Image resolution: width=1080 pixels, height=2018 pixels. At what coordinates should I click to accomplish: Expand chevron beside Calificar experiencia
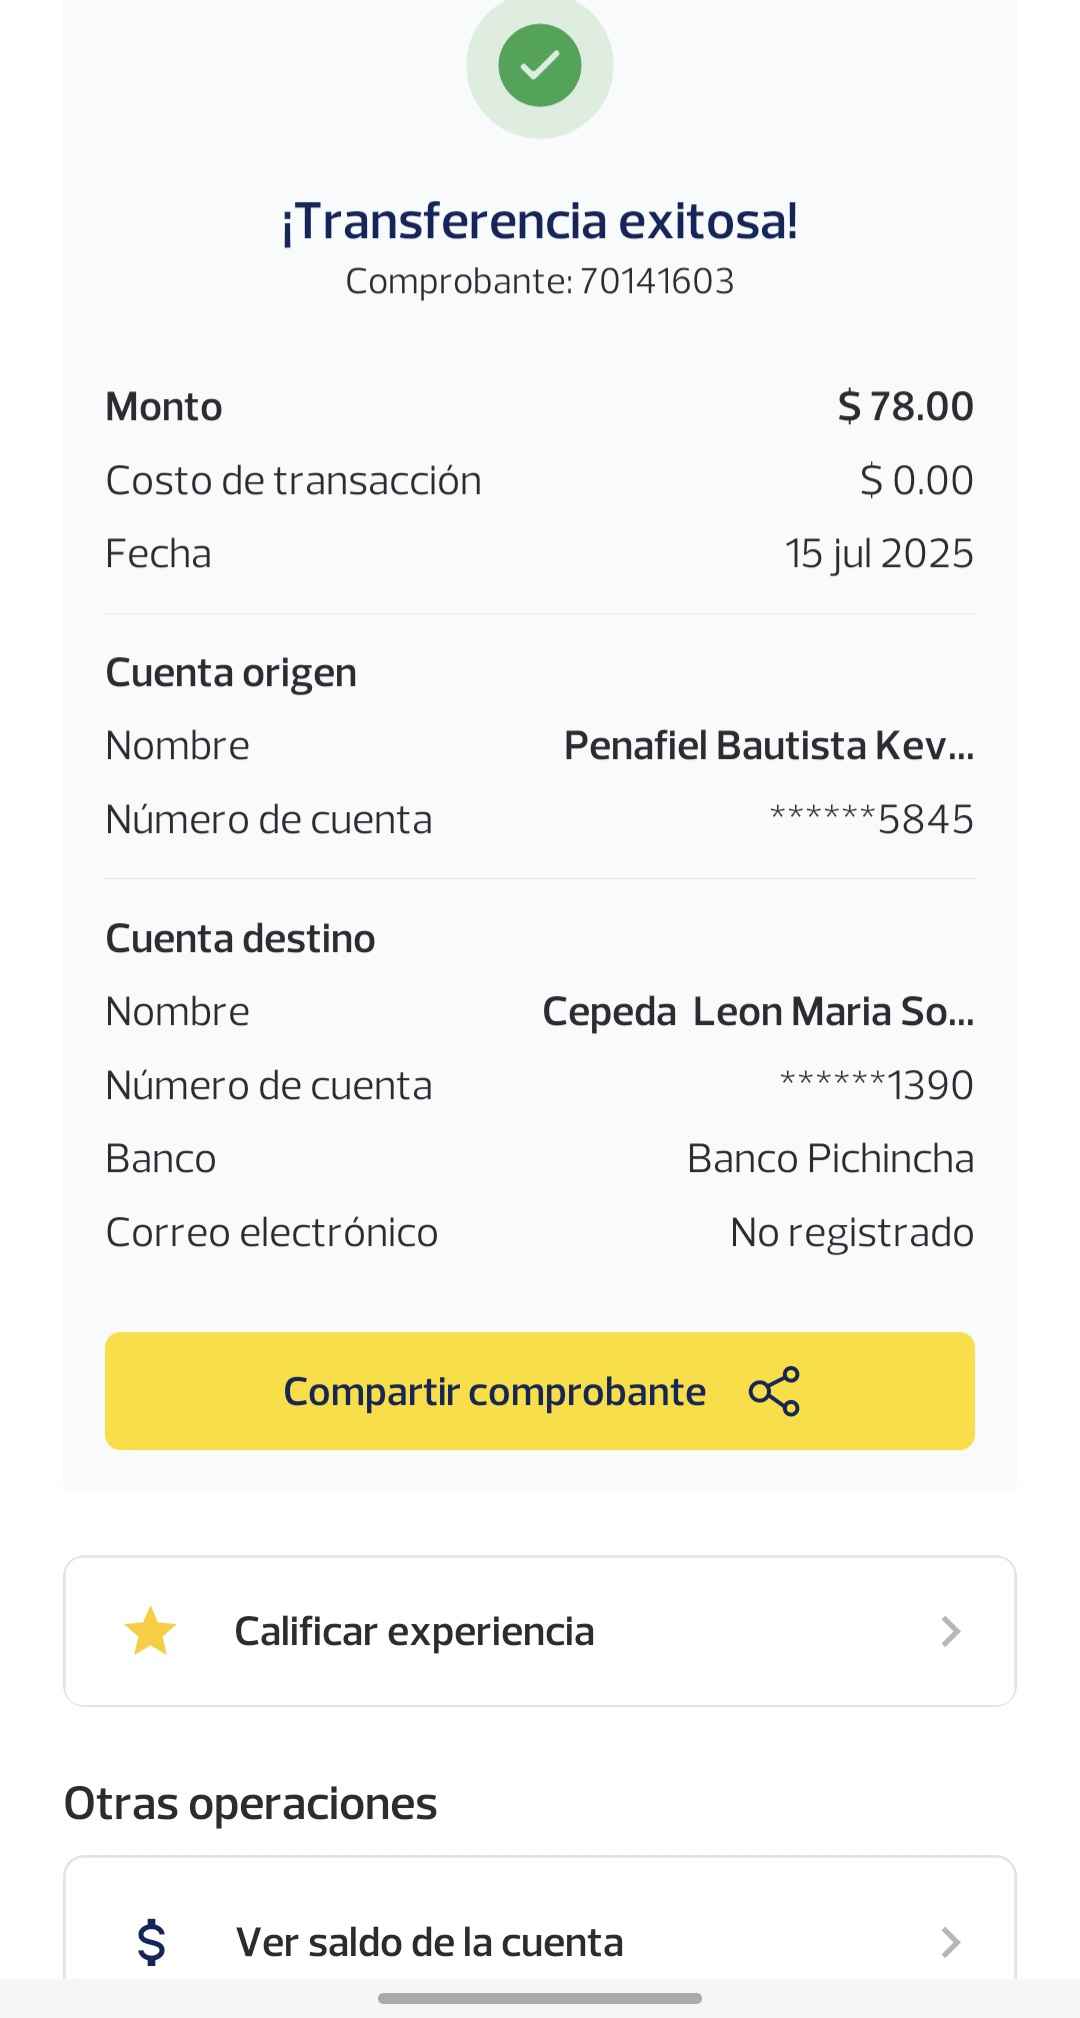click(950, 1631)
